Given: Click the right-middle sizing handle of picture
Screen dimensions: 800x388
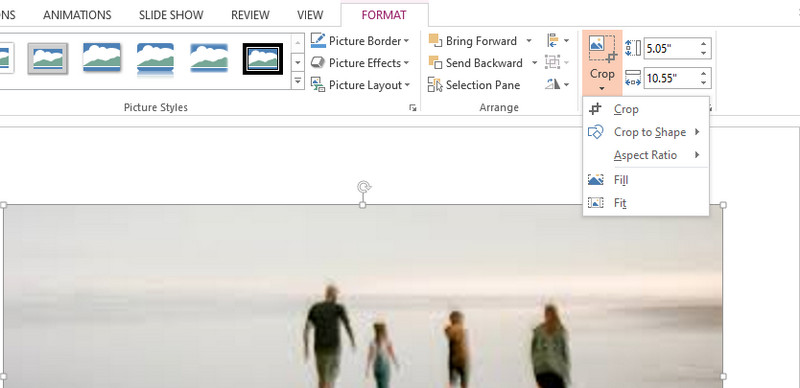Looking at the screenshot, I should 723,376.
